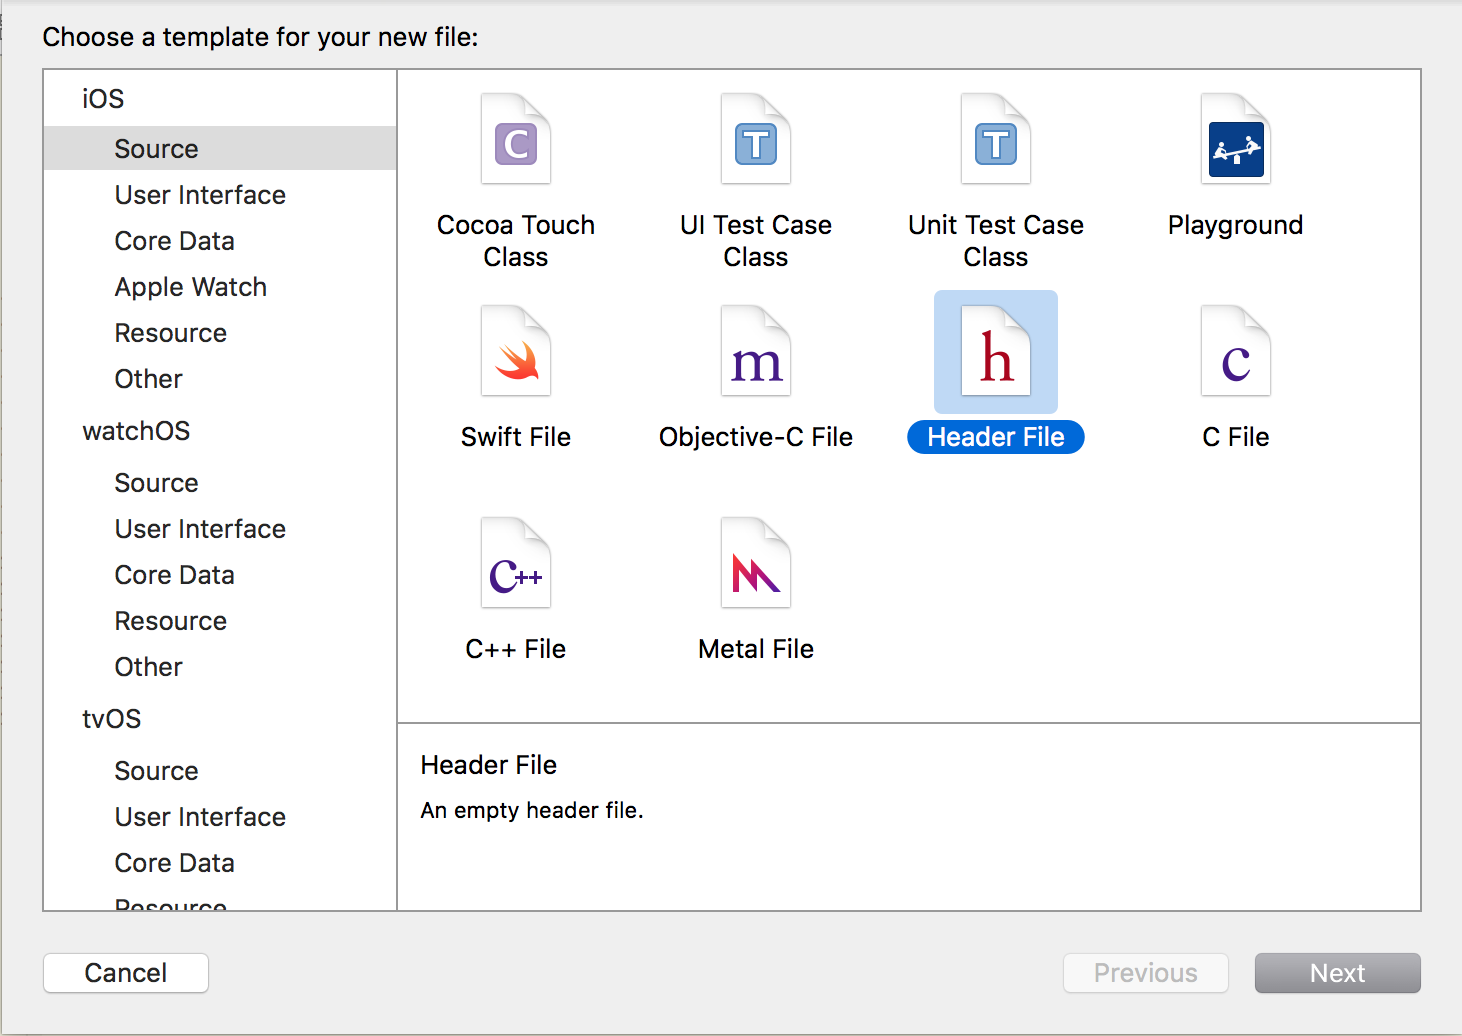This screenshot has width=1462, height=1036.
Task: Click the 'Header File' description title
Action: 489,765
